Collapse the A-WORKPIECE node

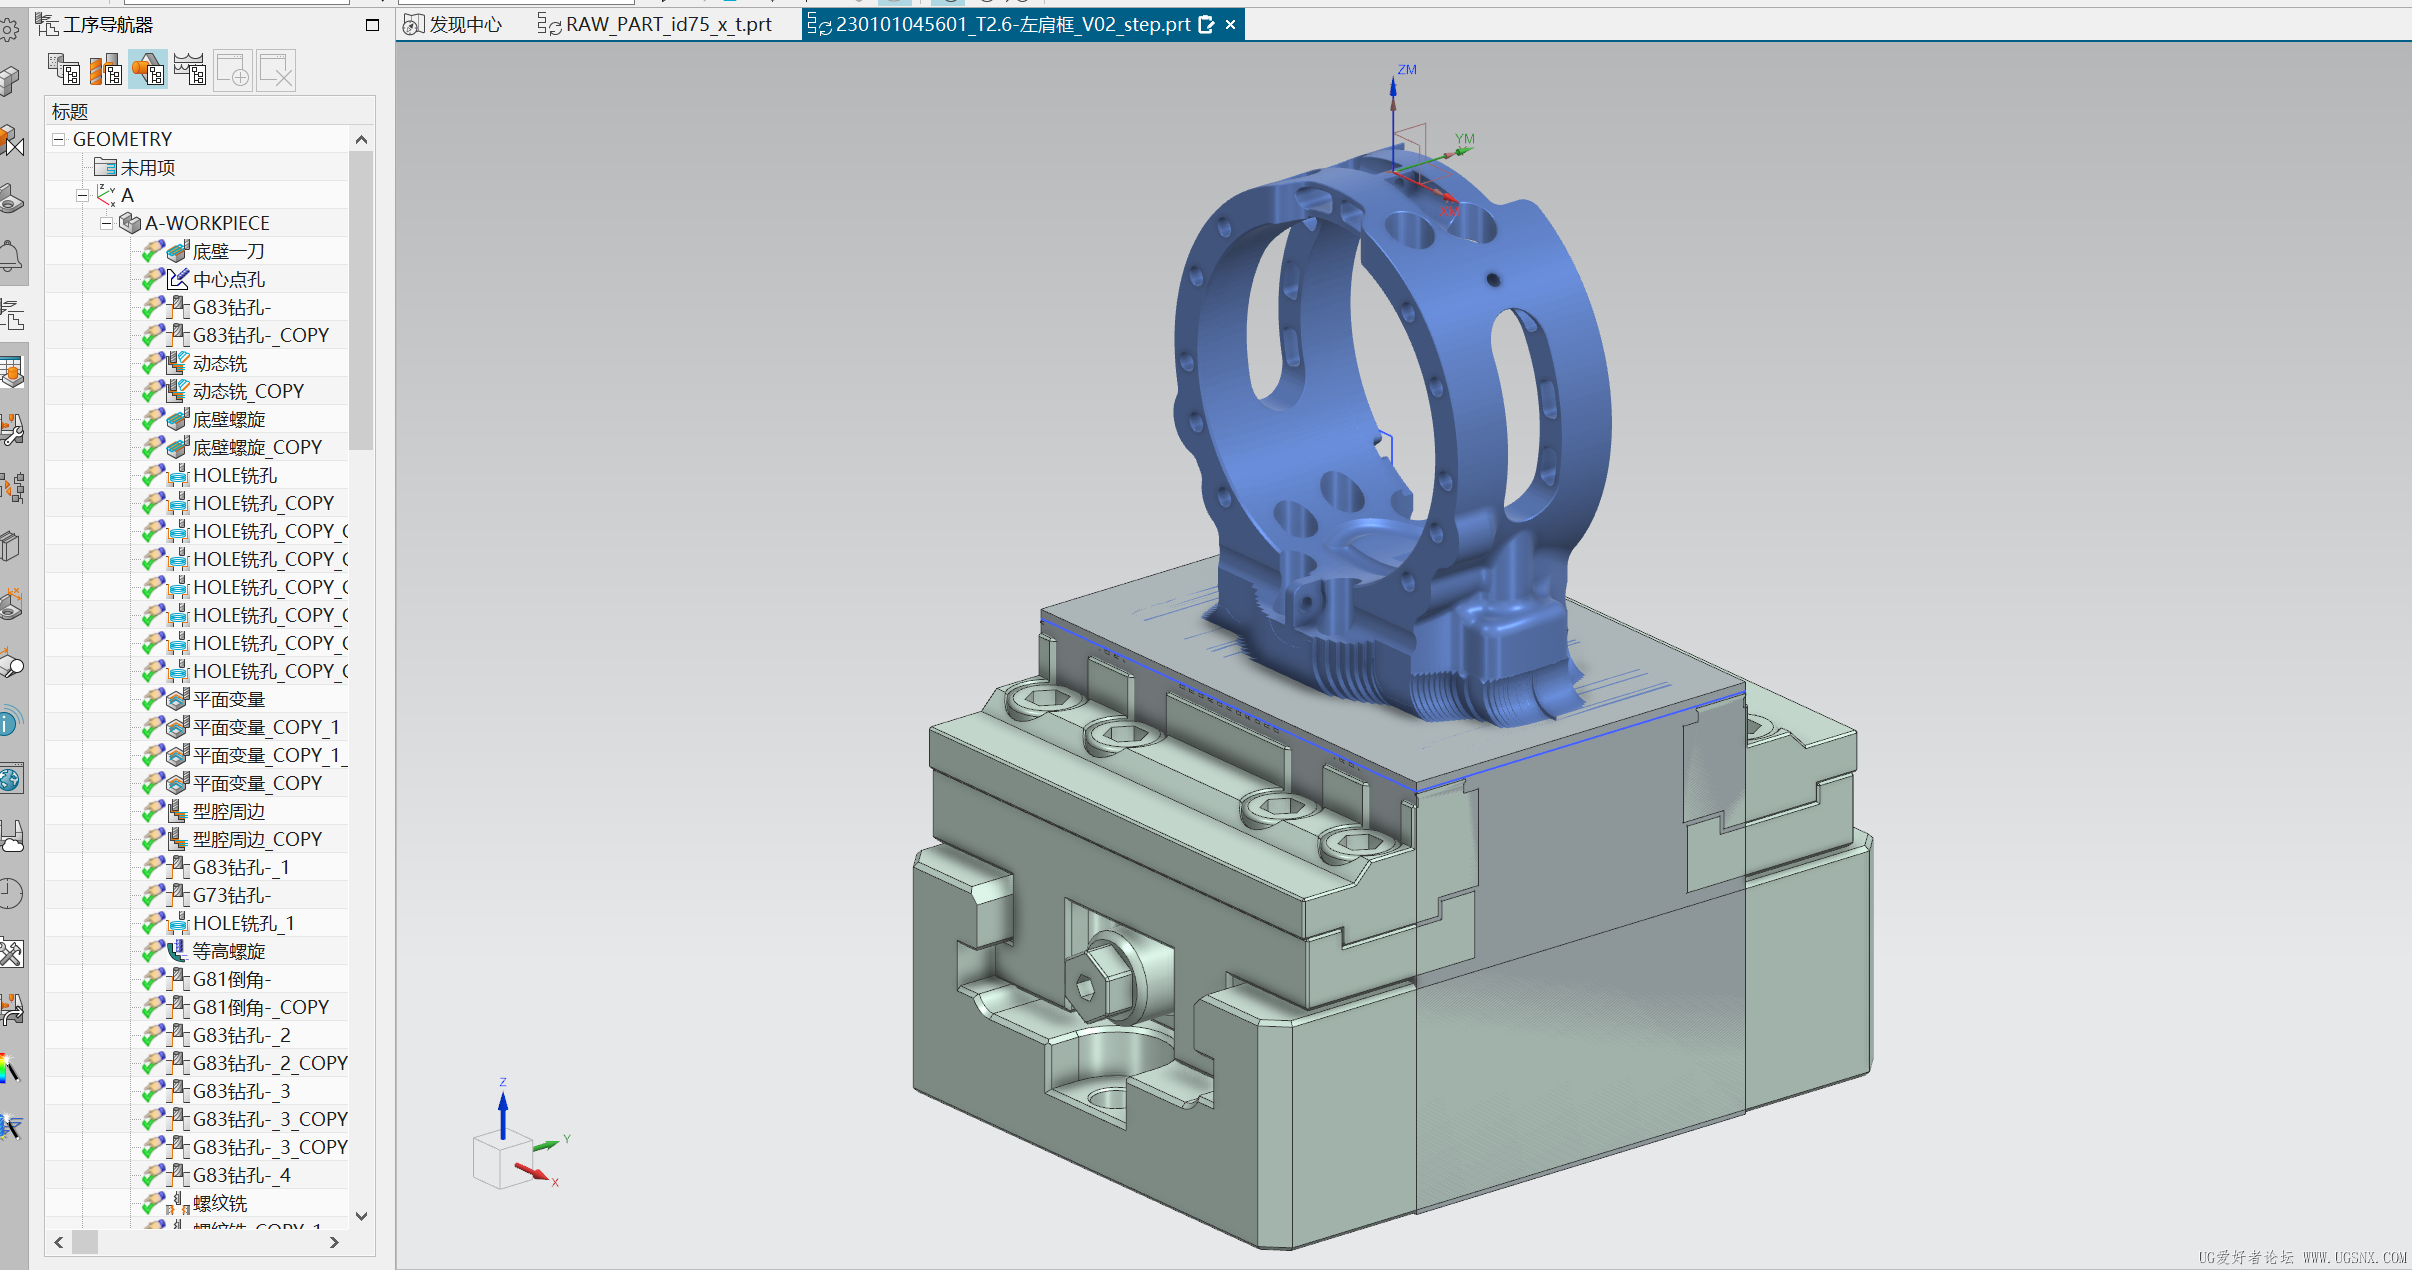pos(106,223)
